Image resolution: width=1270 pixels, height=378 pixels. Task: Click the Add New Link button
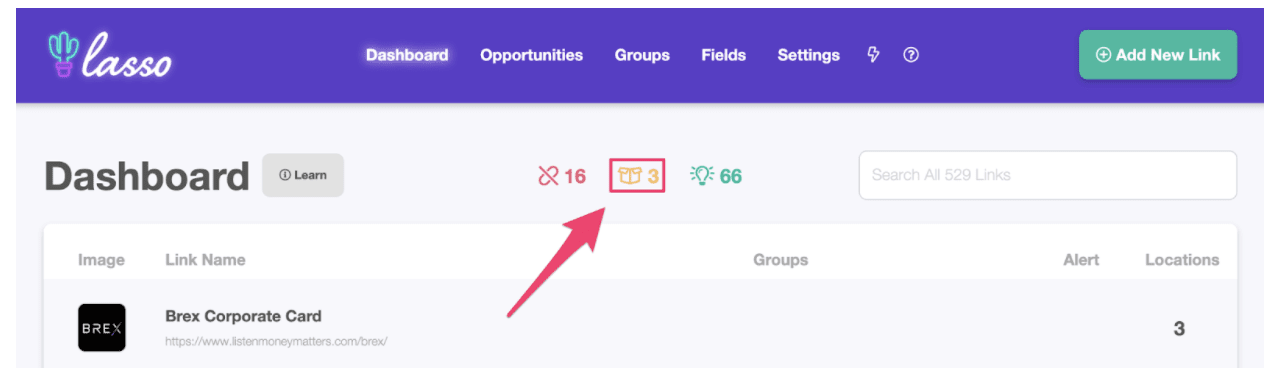(x=1158, y=55)
